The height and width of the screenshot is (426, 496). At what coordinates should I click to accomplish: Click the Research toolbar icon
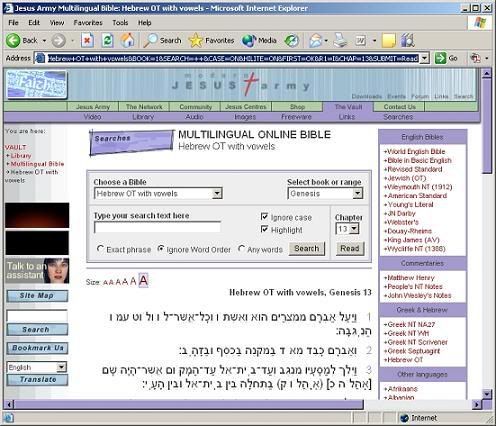tap(408, 40)
